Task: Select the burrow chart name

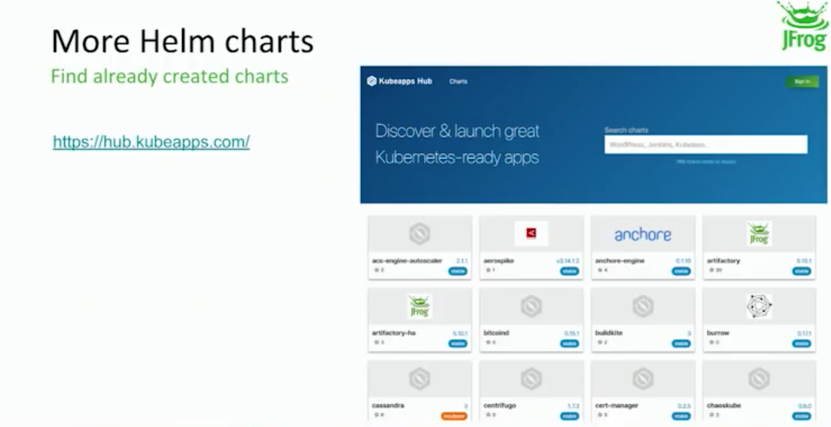Action: [x=718, y=333]
